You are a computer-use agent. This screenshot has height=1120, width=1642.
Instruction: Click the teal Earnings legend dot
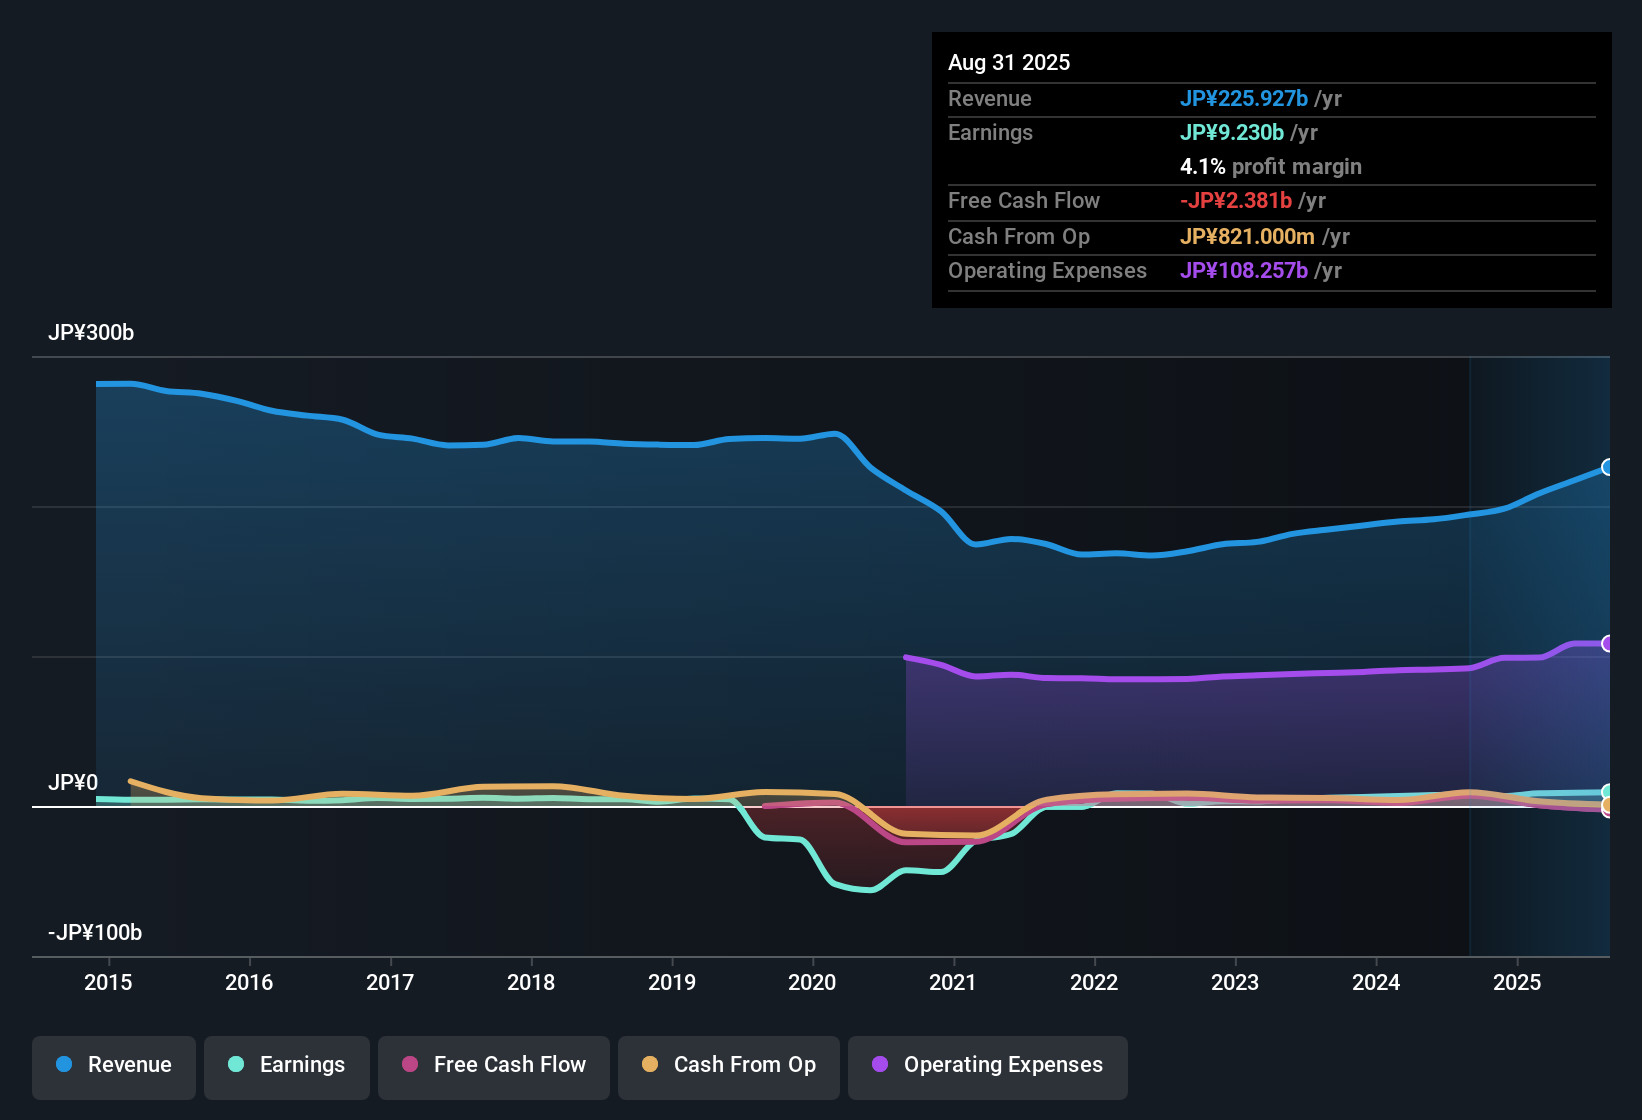pos(236,1065)
